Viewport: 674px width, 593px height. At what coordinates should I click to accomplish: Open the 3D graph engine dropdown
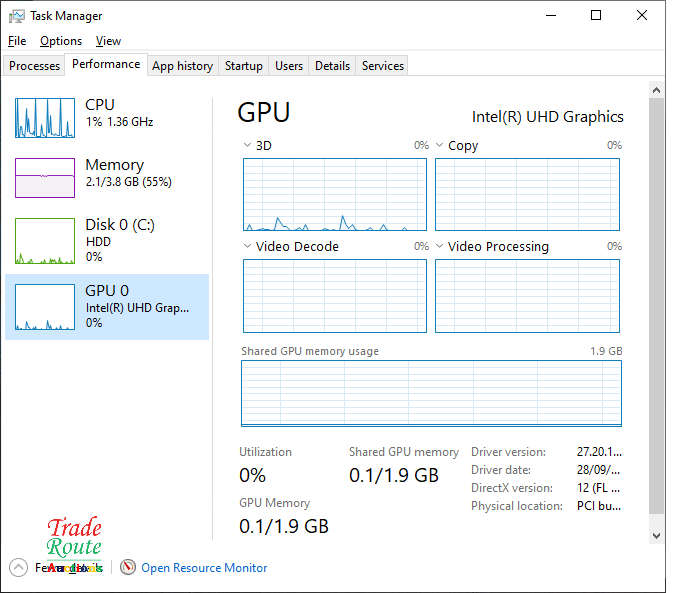248,146
